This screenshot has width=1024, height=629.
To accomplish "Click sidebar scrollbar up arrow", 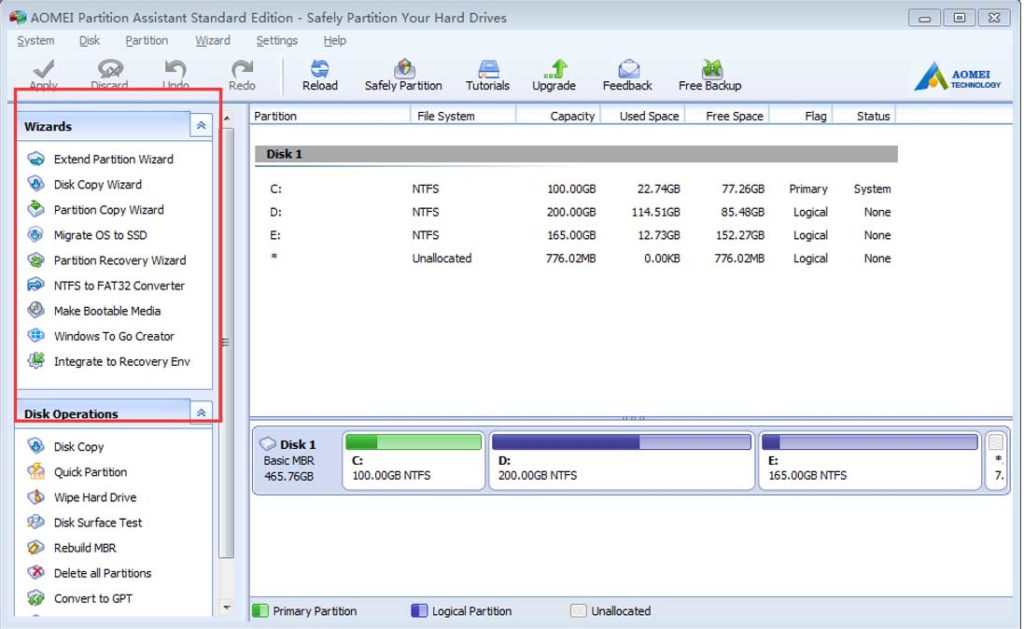I will pyautogui.click(x=227, y=119).
